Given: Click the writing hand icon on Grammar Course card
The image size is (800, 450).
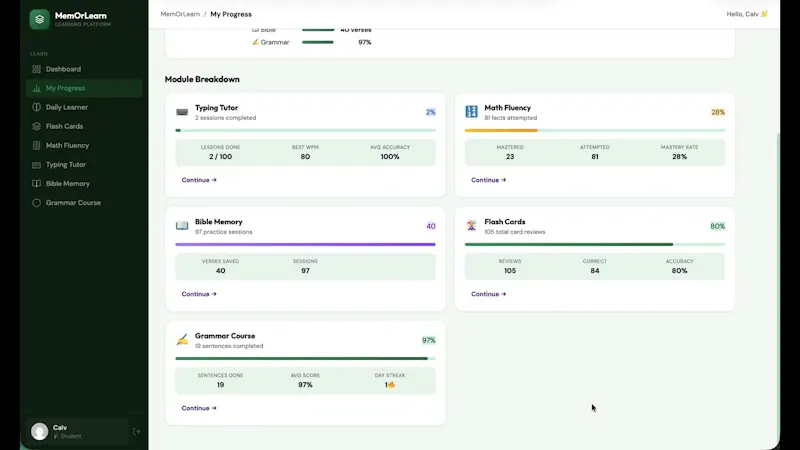Looking at the screenshot, I should click(182, 339).
